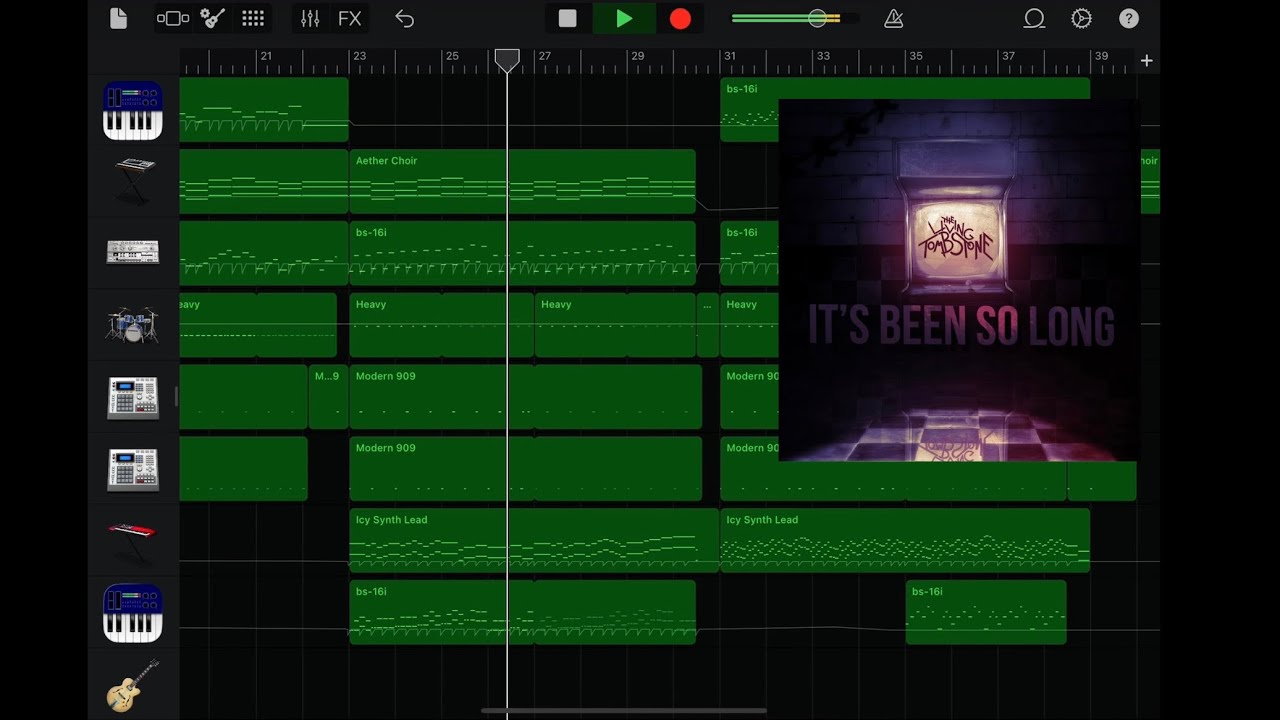
Task: Open song settings gear
Action: coord(1081,18)
